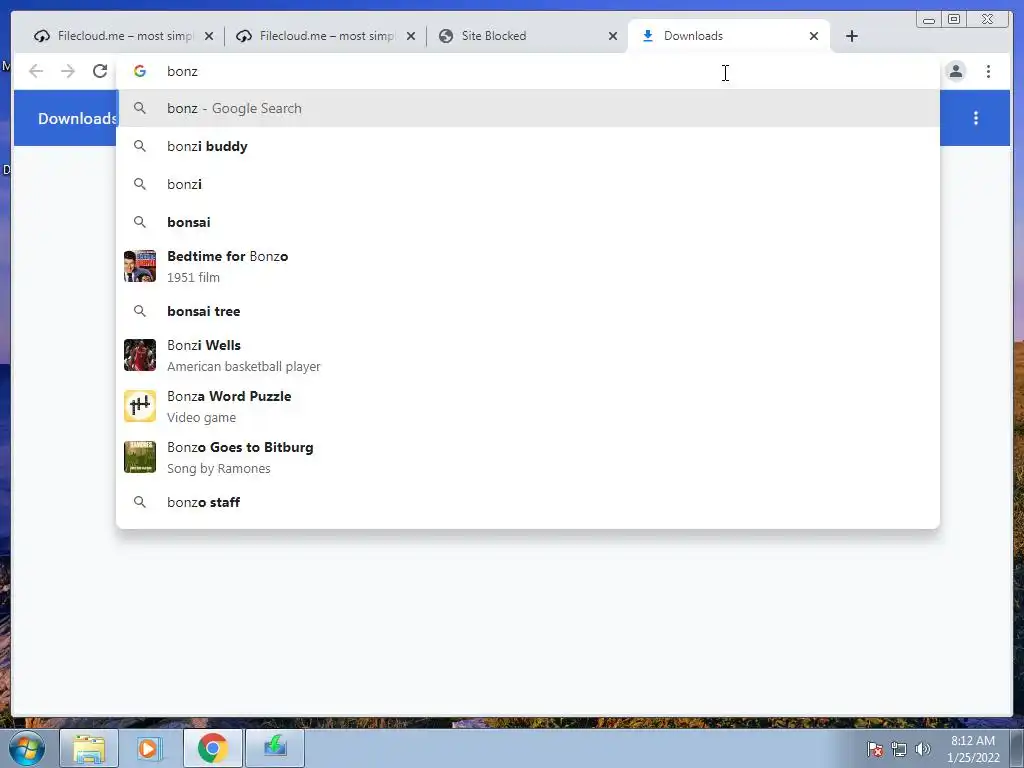This screenshot has height=768, width=1024.
Task: Choose the 'bonz - Google Search' suggestion
Action: [528, 108]
